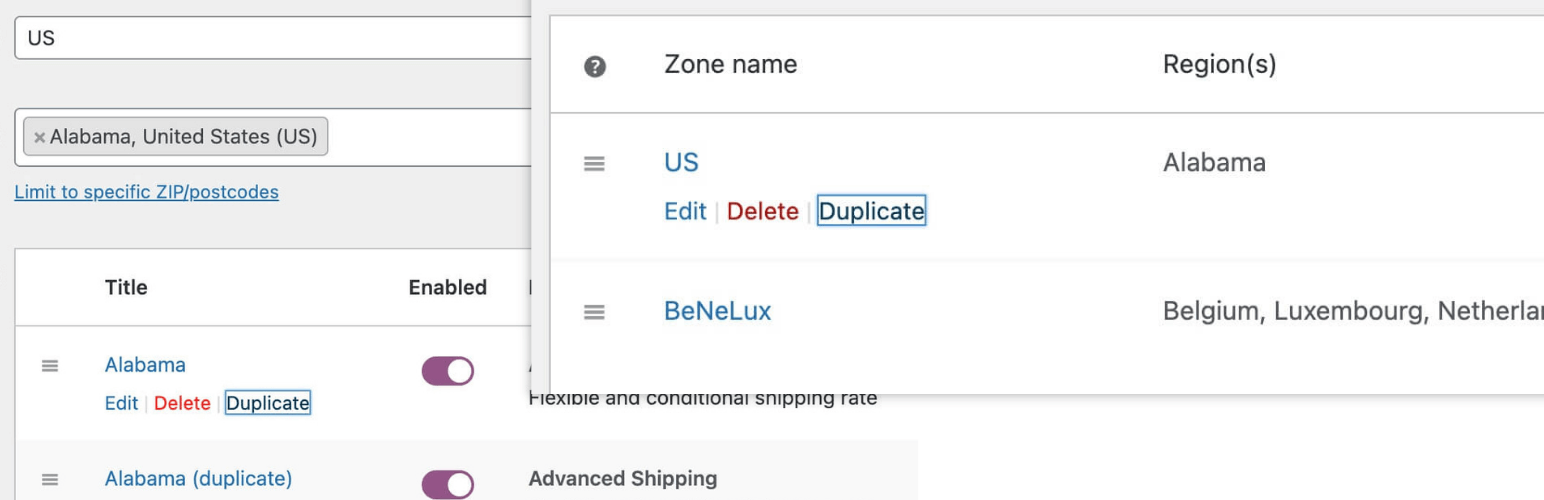Screen dimensions: 1544x500
Task: Click the help question mark icon
Action: (x=595, y=67)
